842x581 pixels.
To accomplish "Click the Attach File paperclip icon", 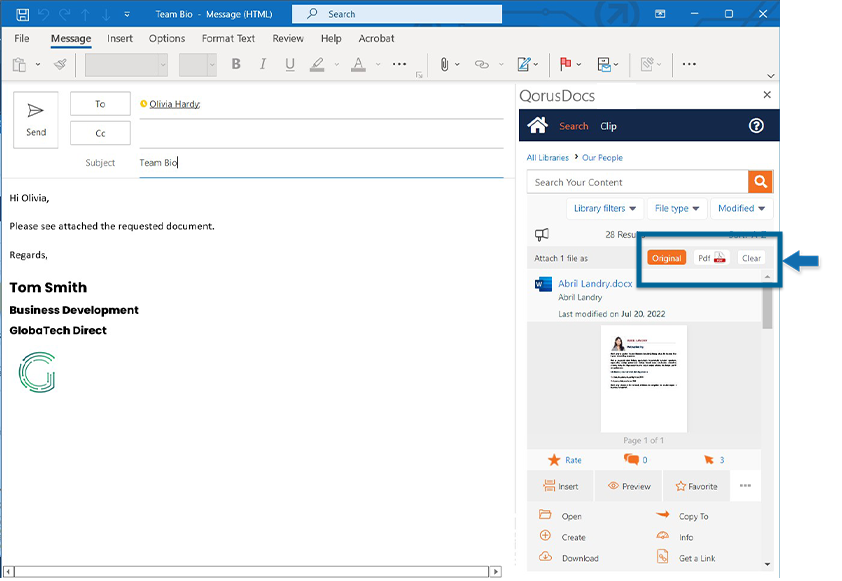I will point(444,64).
